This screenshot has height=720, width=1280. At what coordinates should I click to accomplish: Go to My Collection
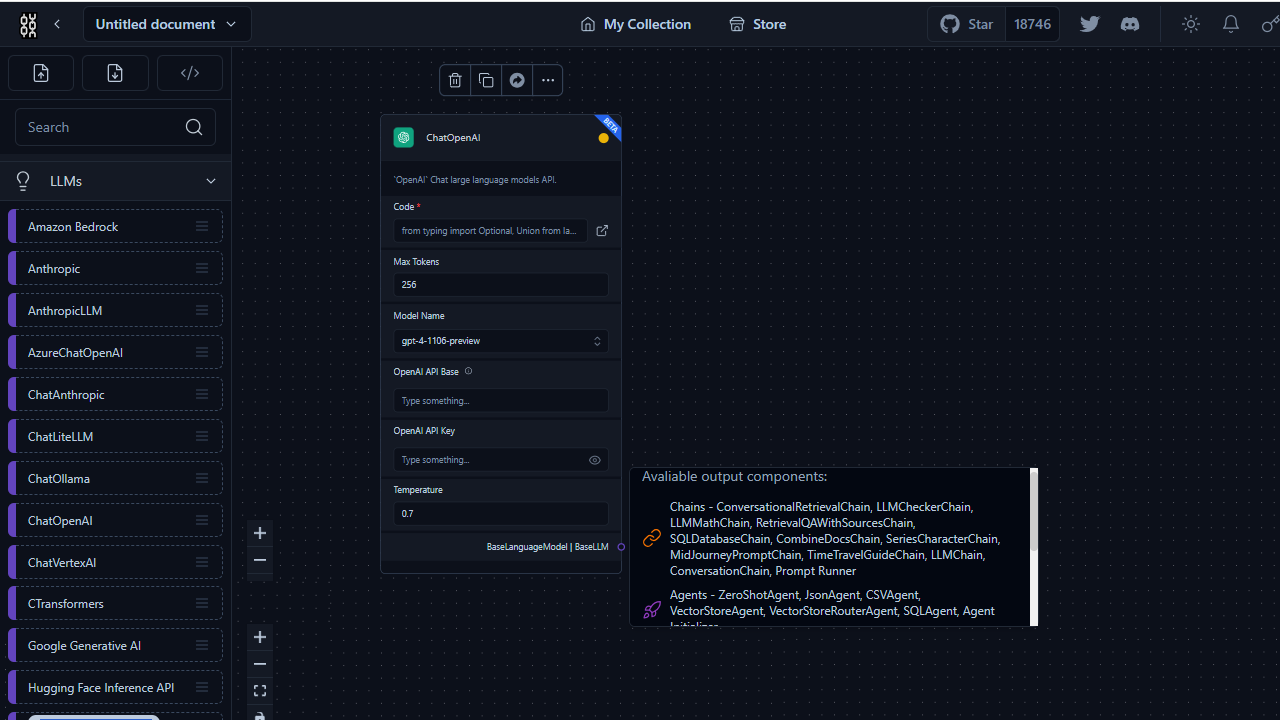coord(636,24)
